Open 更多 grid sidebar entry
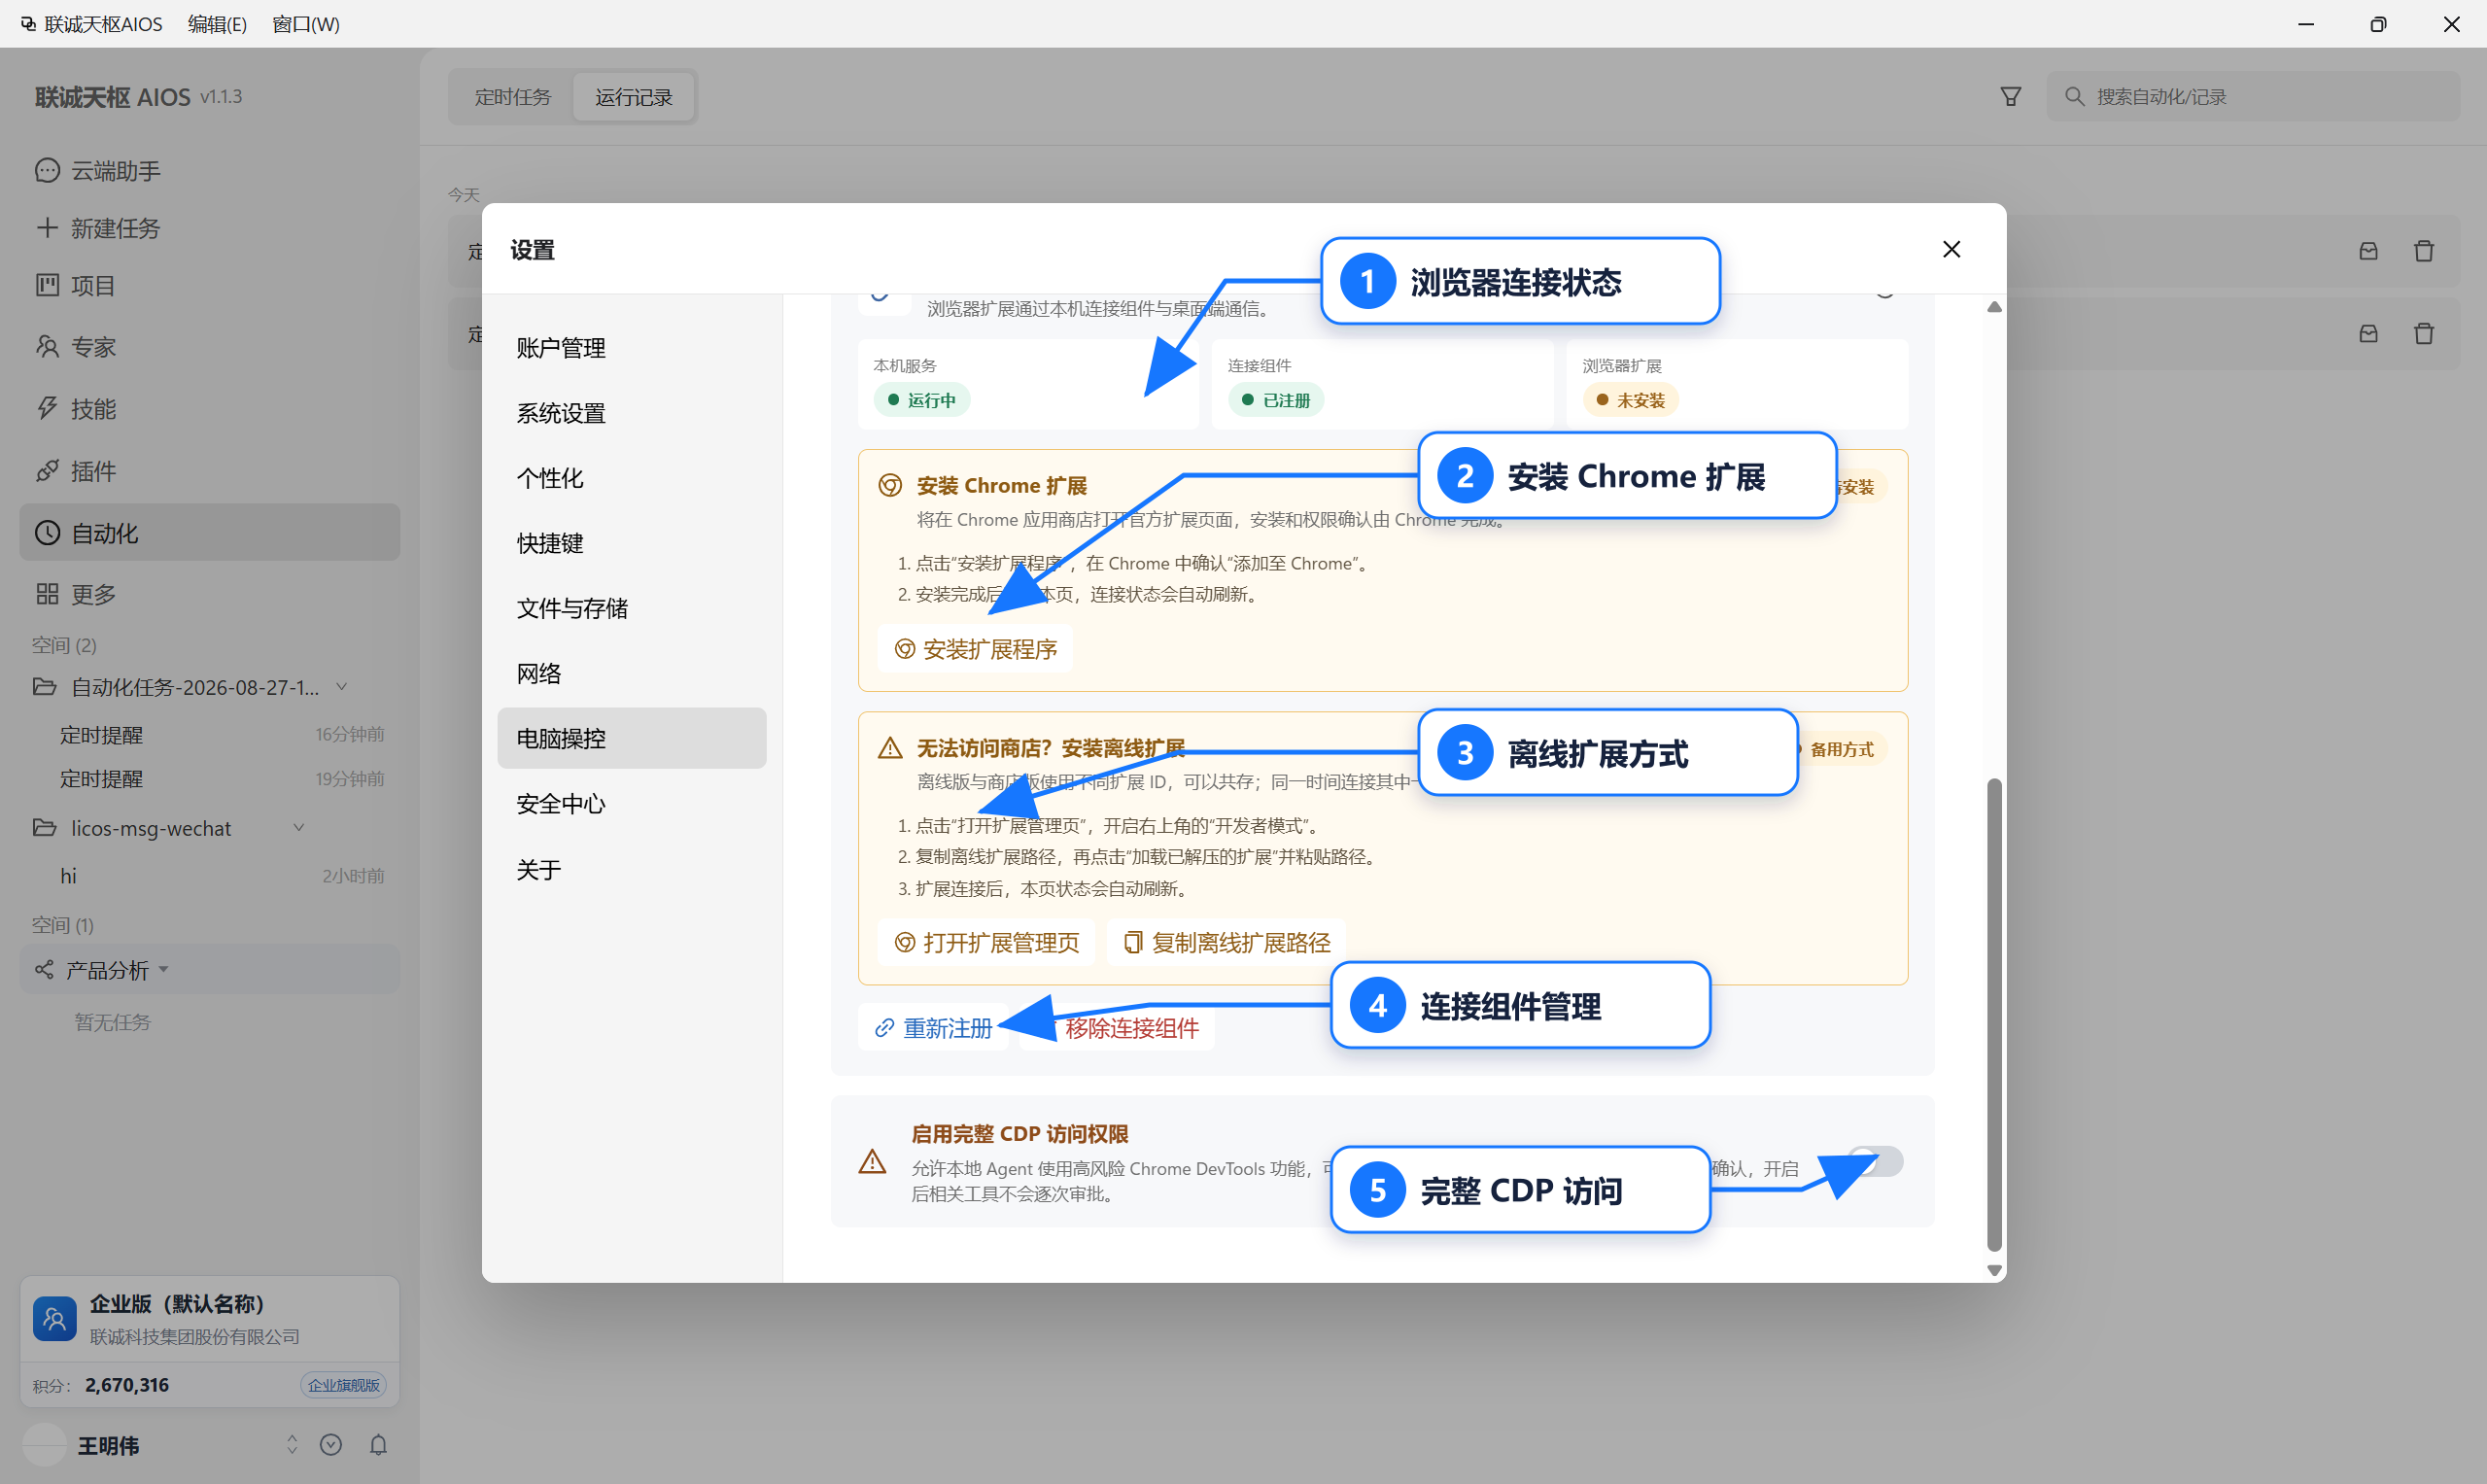Viewport: 2487px width, 1484px height. click(209, 595)
